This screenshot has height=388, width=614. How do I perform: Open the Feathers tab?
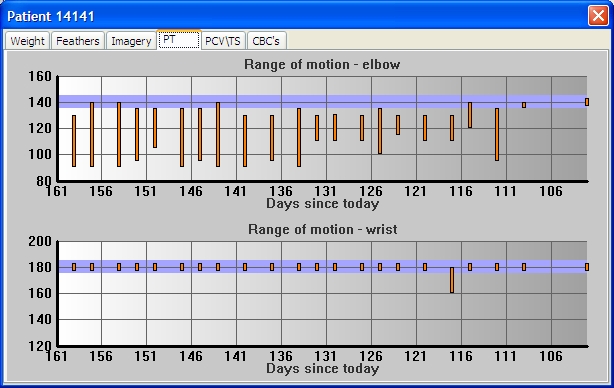(78, 41)
